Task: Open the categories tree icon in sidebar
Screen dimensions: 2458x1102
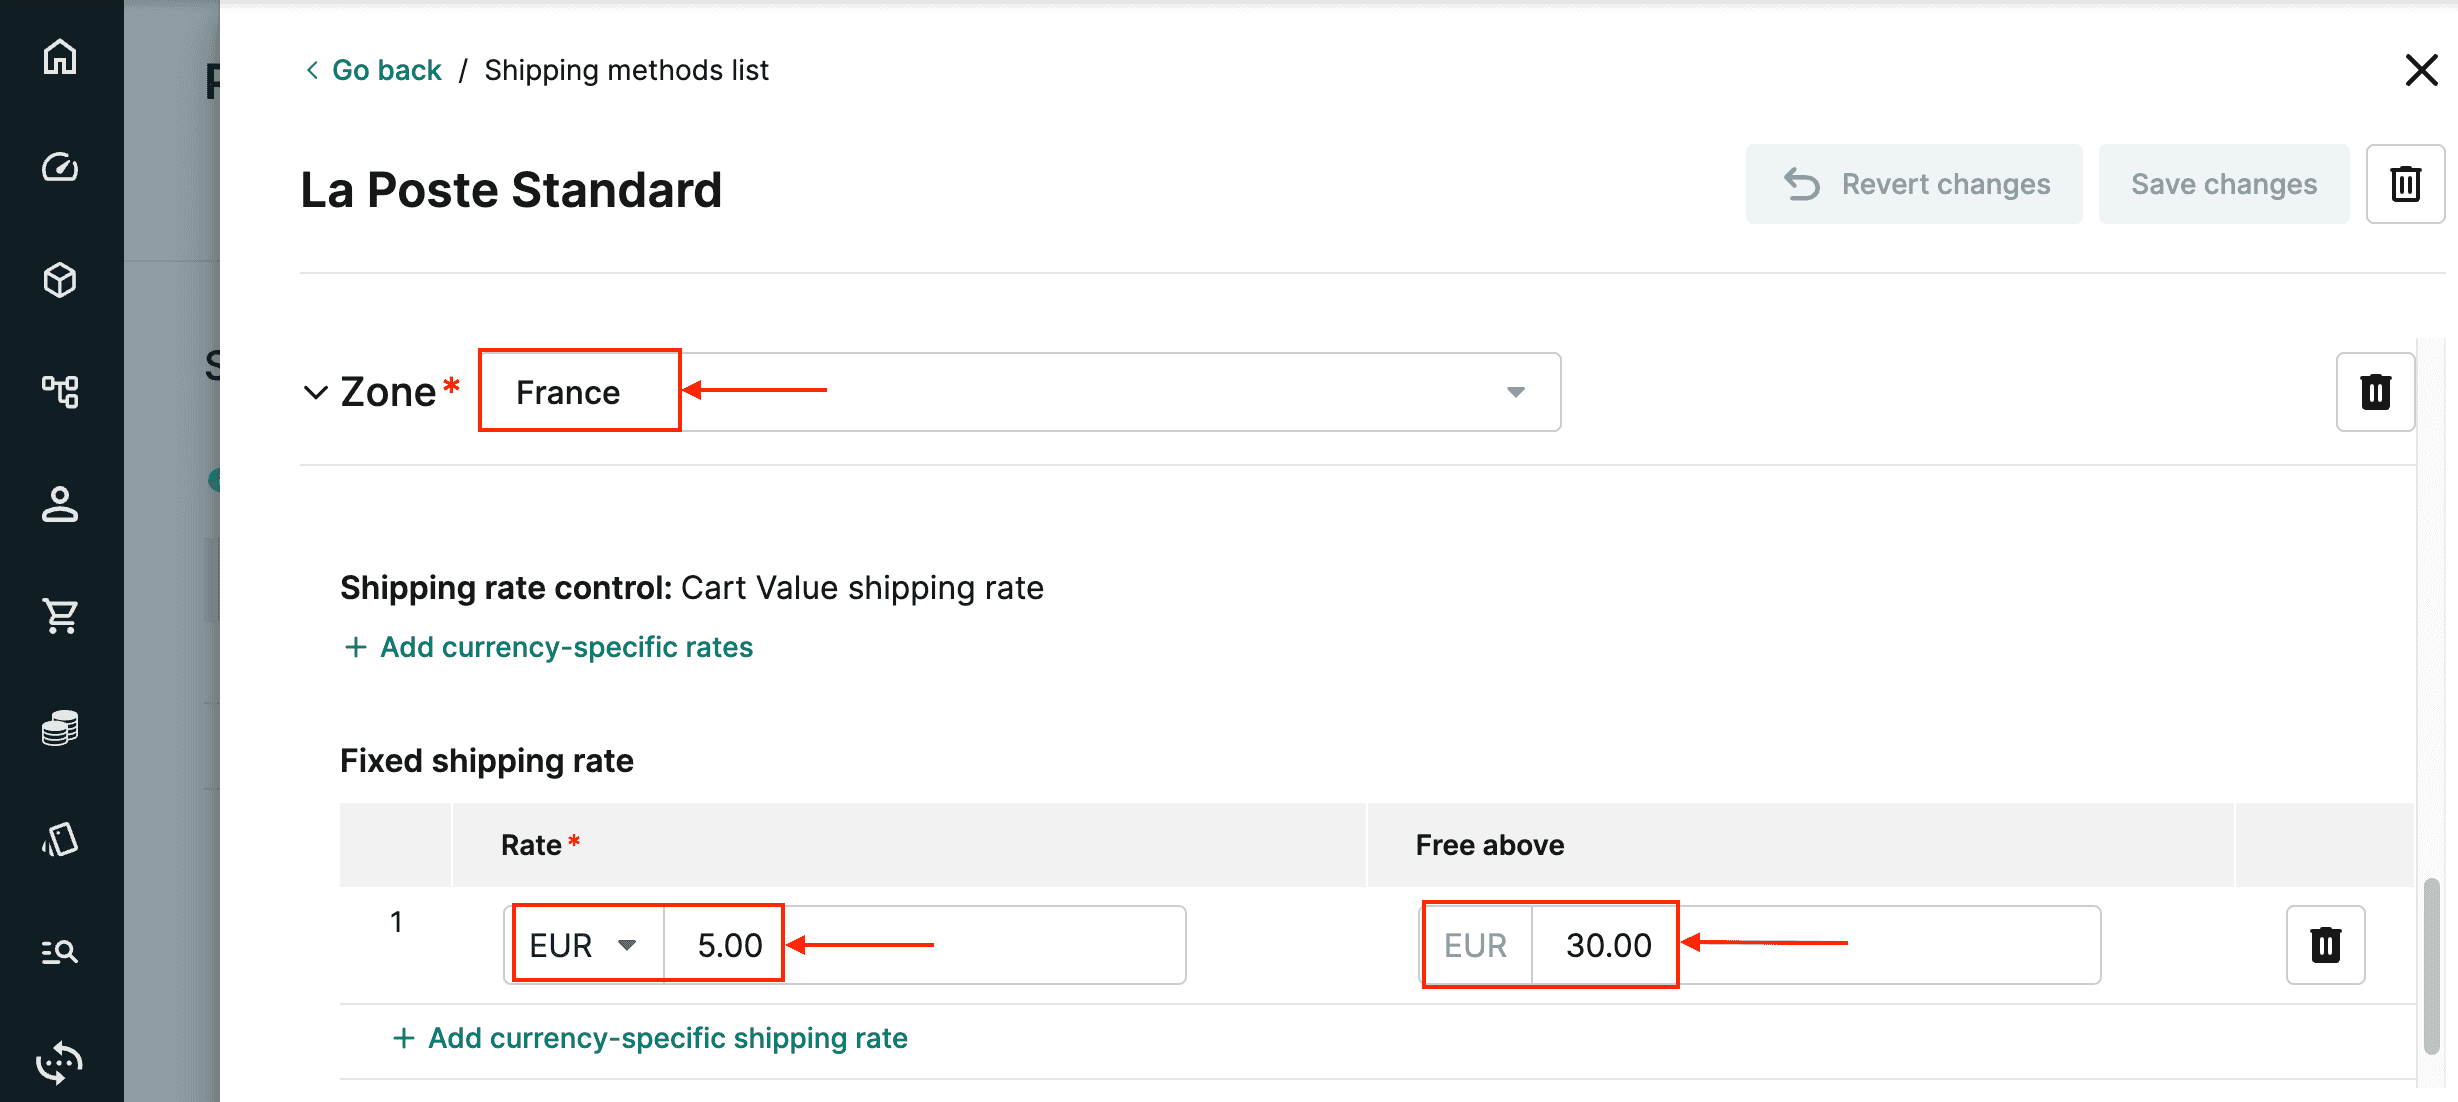Action: tap(60, 391)
